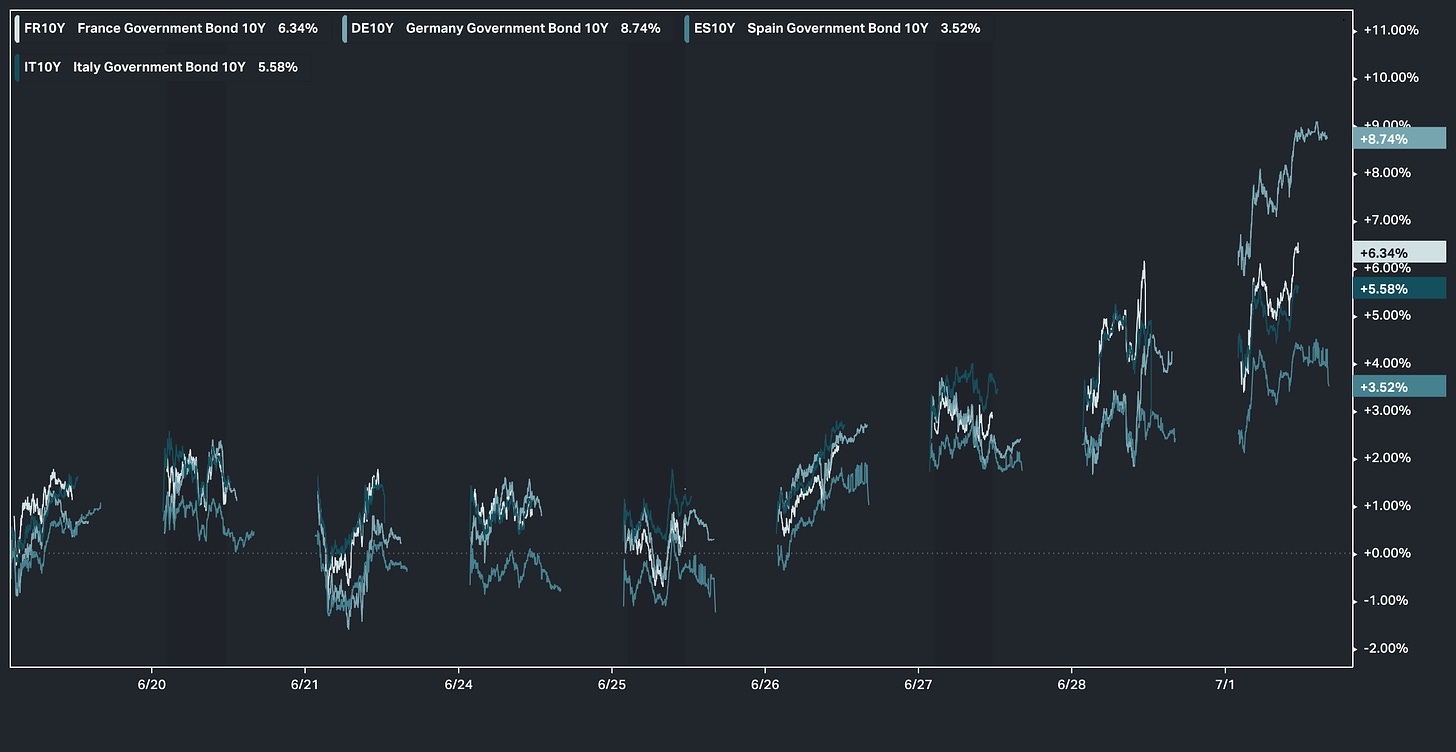
Task: Click the -1.00% axis label
Action: click(1386, 601)
